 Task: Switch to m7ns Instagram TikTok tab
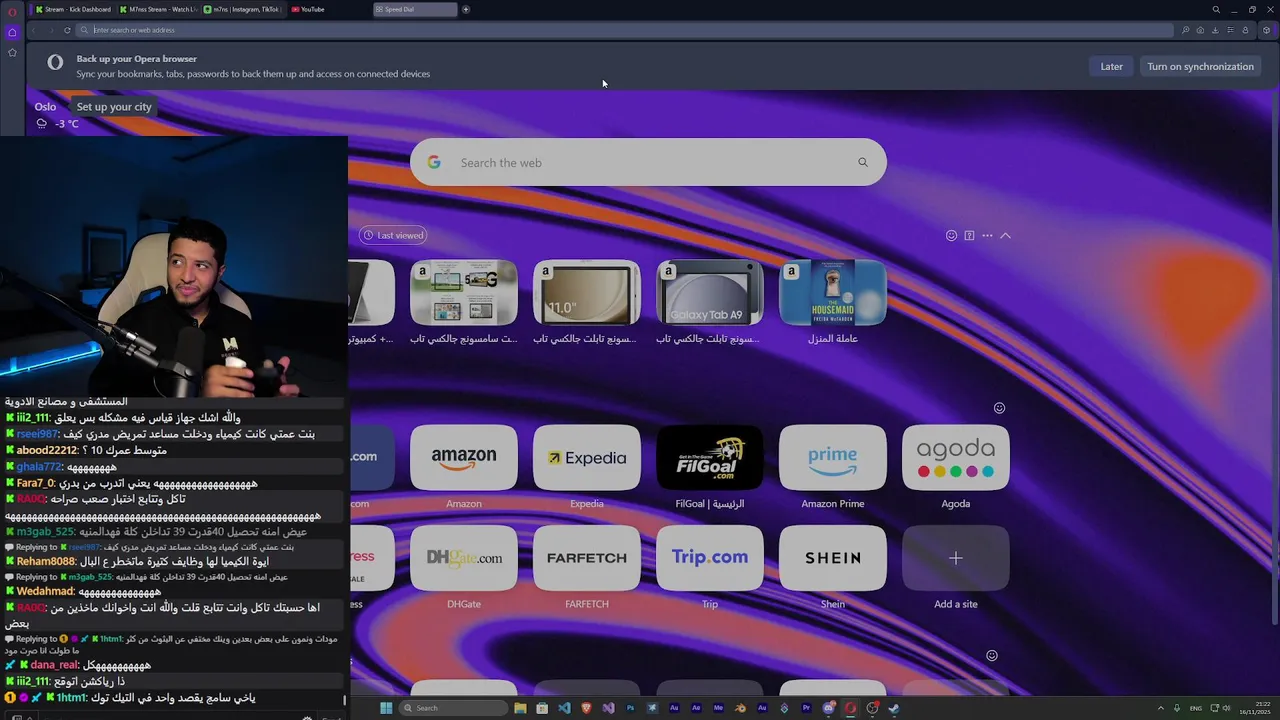pyautogui.click(x=243, y=9)
